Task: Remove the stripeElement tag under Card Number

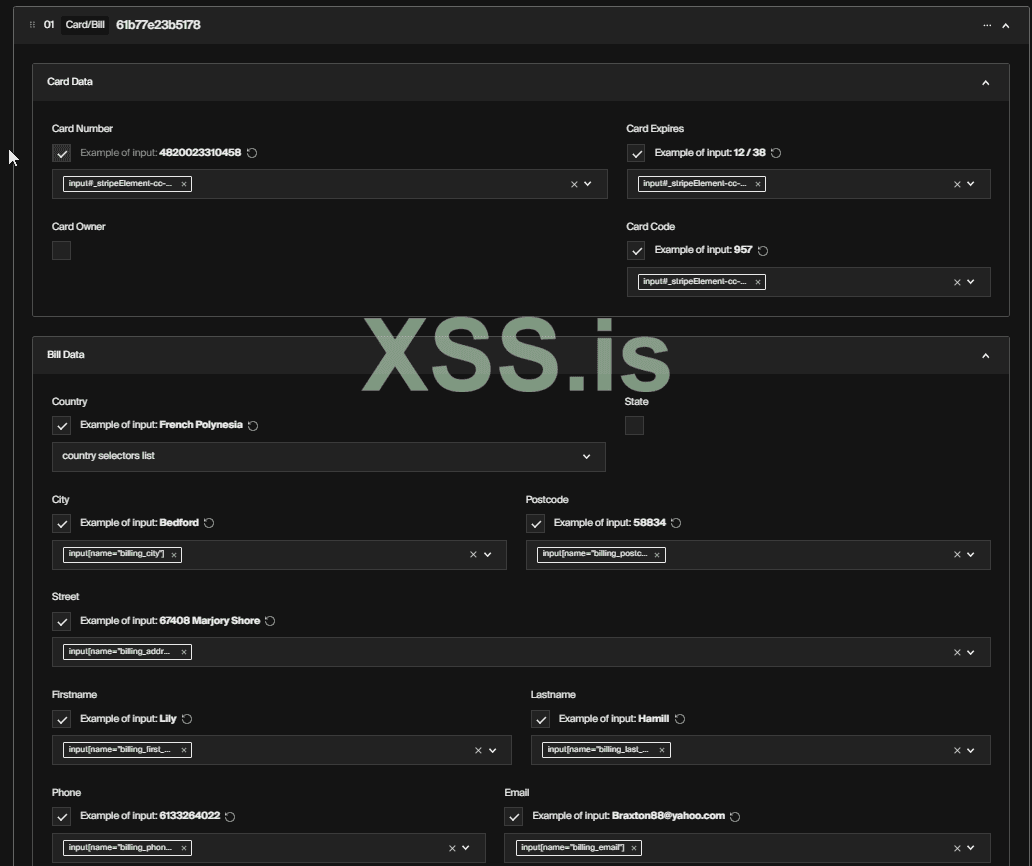Action: click(x=184, y=184)
